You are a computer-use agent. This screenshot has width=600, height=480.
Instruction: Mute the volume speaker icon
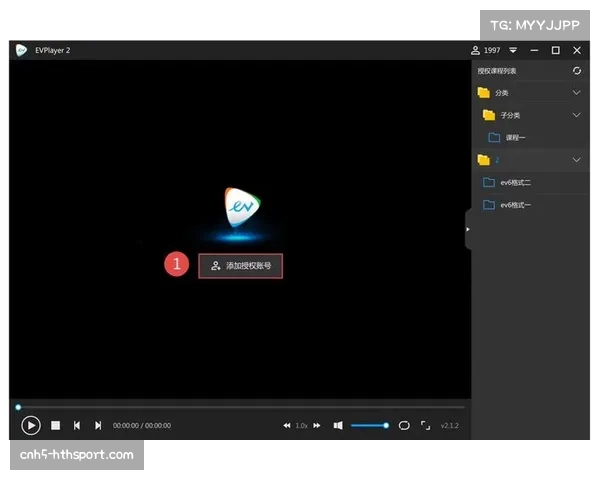click(338, 425)
